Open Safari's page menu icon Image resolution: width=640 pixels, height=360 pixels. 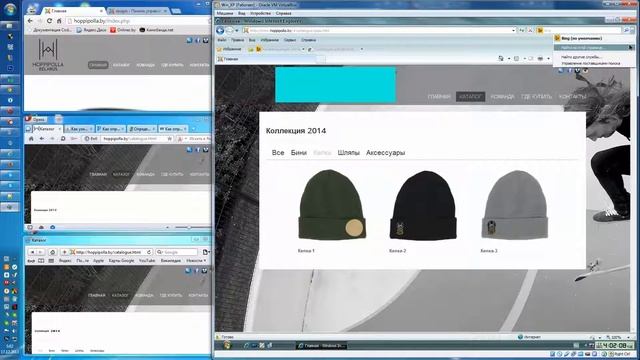pyautogui.click(x=206, y=252)
